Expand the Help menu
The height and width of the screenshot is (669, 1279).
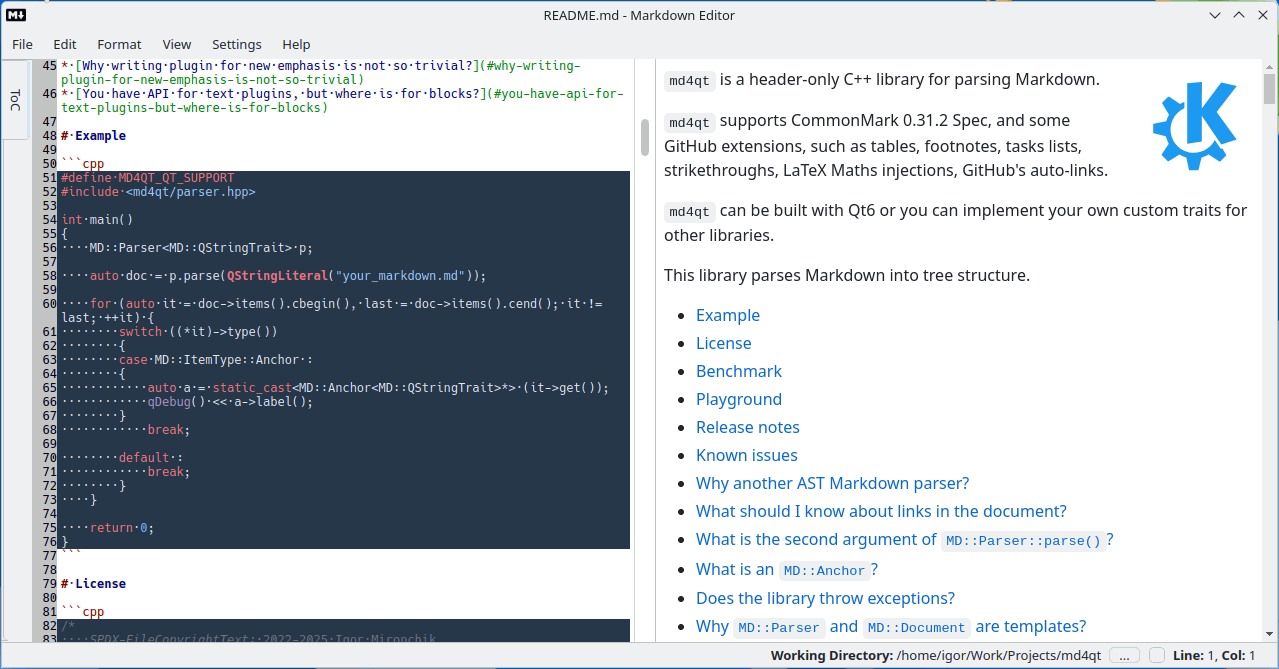pos(296,44)
